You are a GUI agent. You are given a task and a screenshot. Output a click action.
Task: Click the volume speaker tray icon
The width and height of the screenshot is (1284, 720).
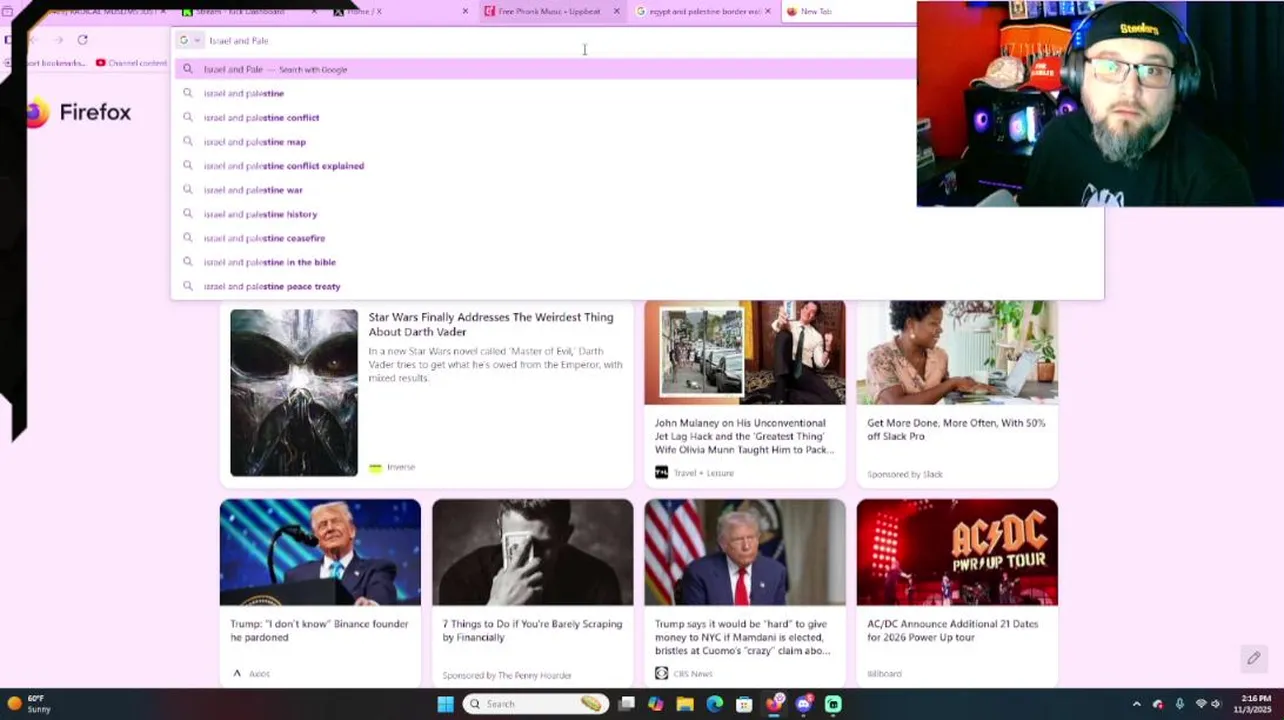tap(1216, 704)
